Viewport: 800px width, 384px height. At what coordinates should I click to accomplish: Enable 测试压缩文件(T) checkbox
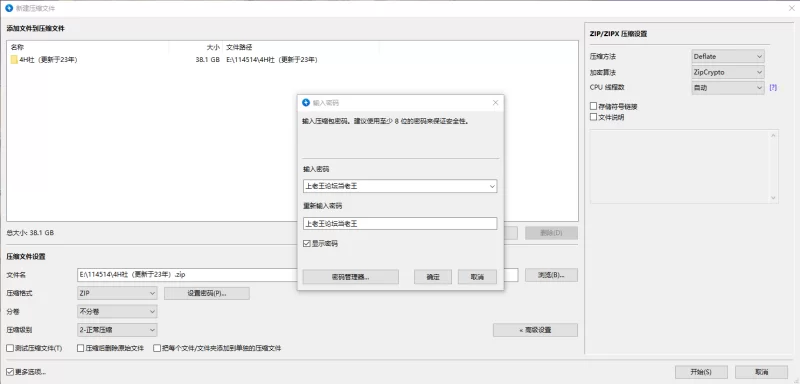(10, 348)
